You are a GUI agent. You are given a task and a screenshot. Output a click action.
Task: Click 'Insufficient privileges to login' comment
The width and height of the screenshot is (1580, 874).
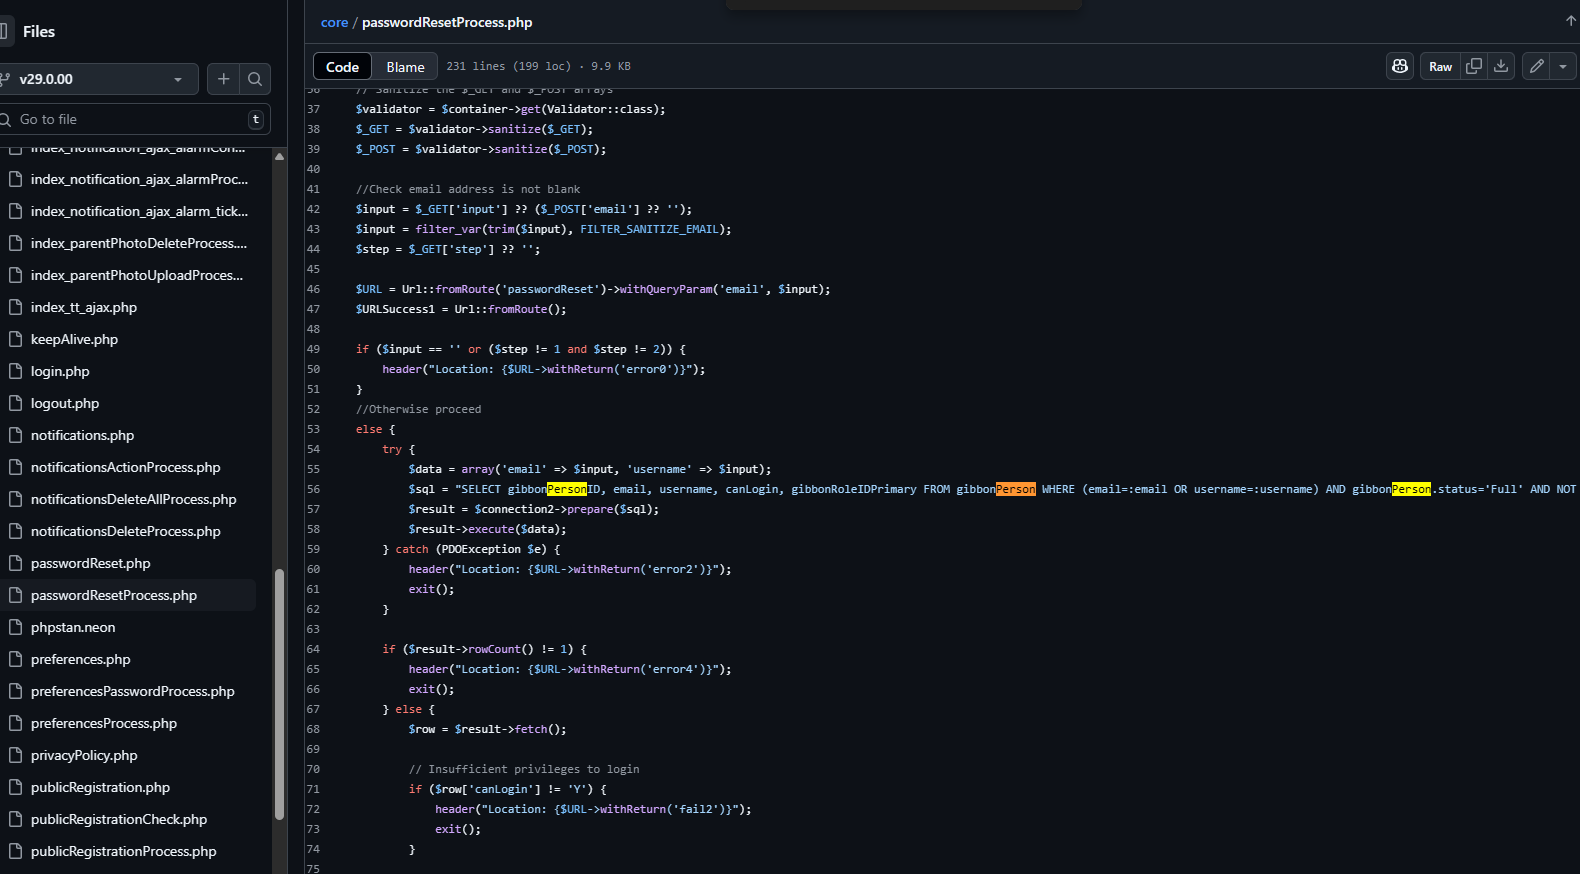[x=524, y=769]
